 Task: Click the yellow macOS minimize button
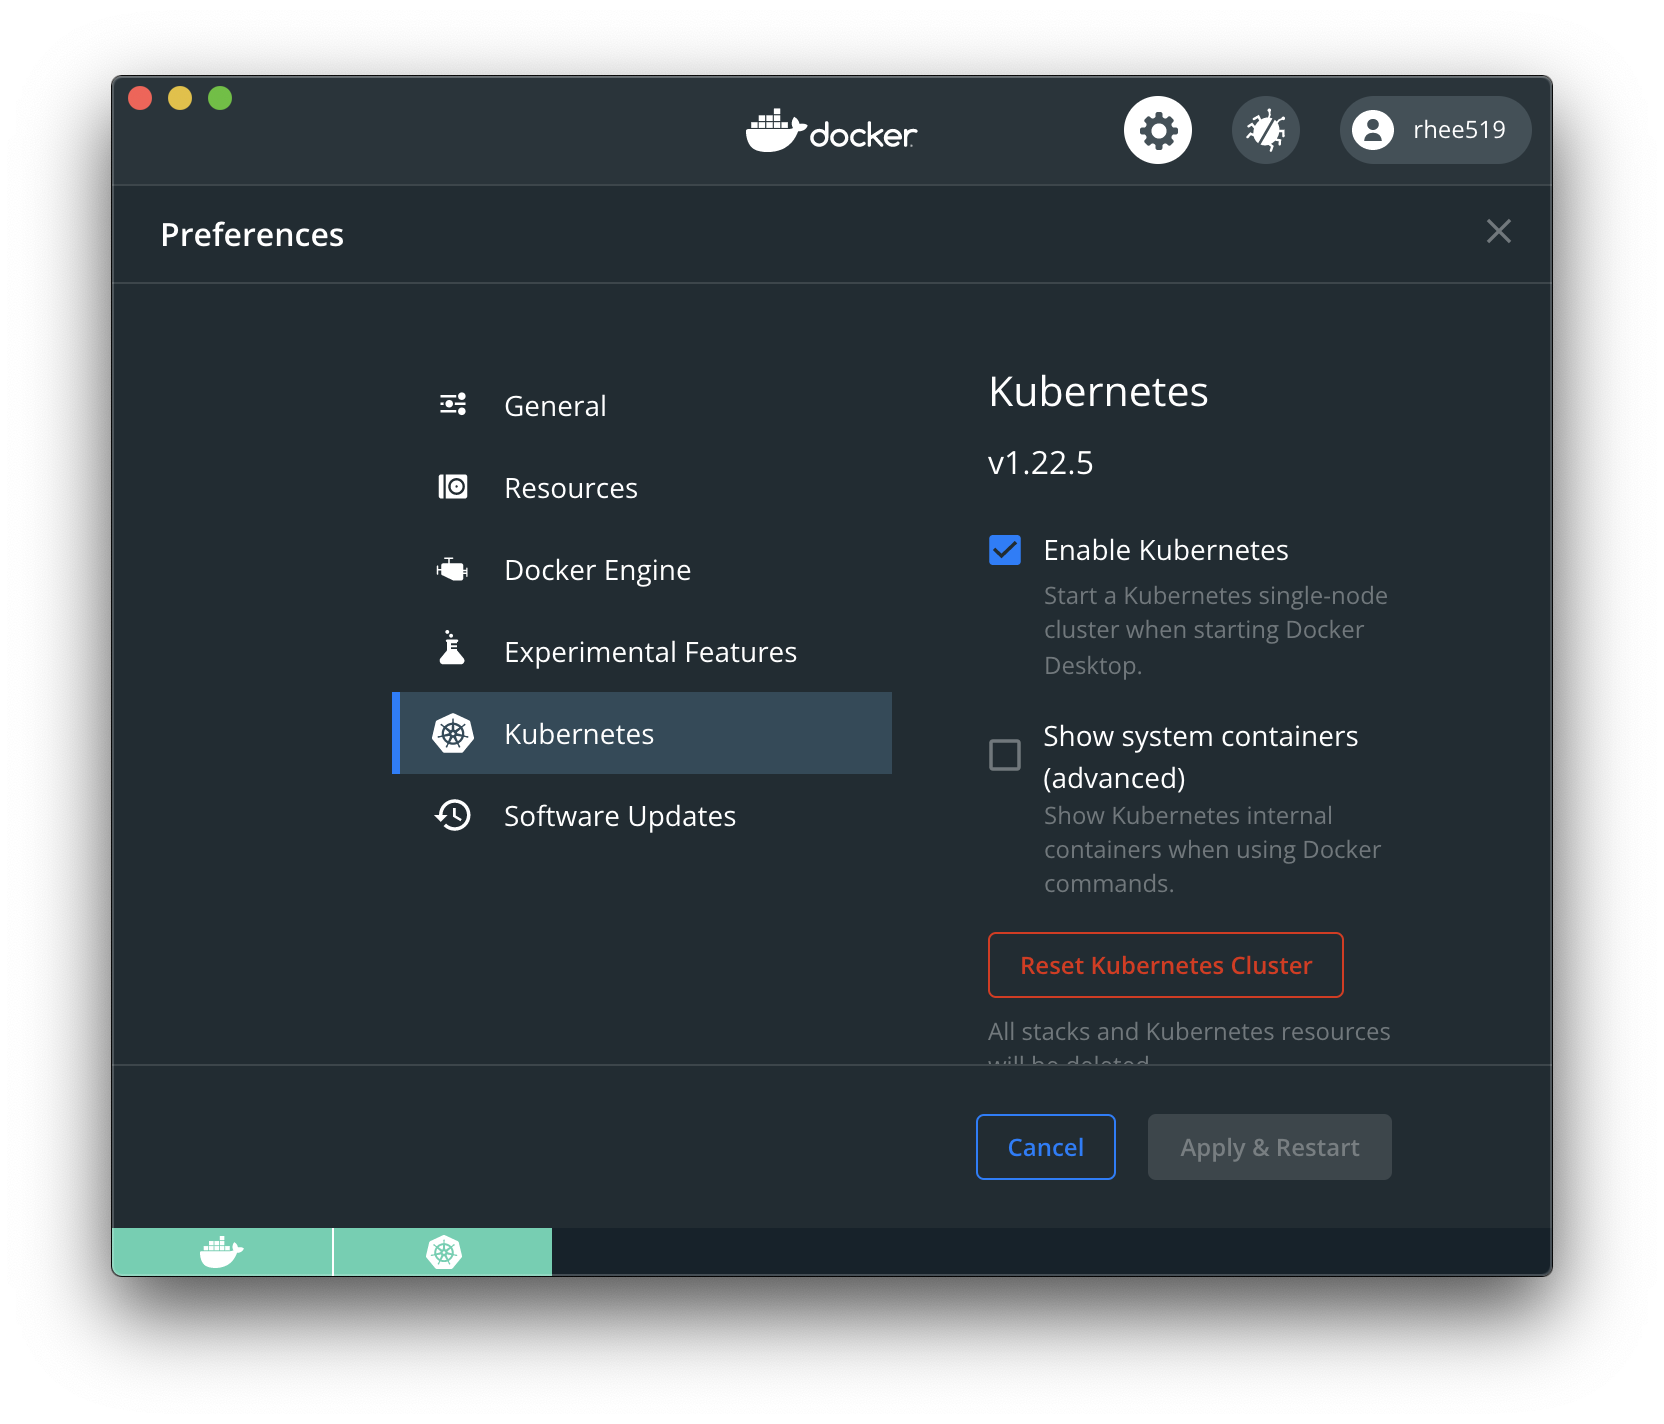[180, 98]
